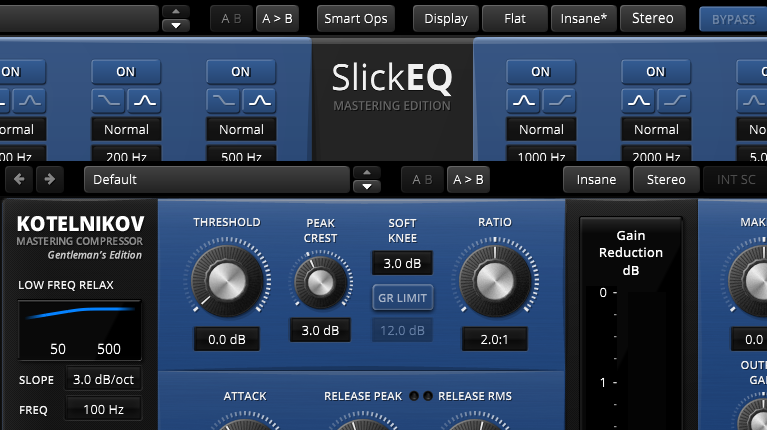The height and width of the screenshot is (430, 767).
Task: Open Normal mode dropdown for 2000 Hz band
Action: point(656,129)
